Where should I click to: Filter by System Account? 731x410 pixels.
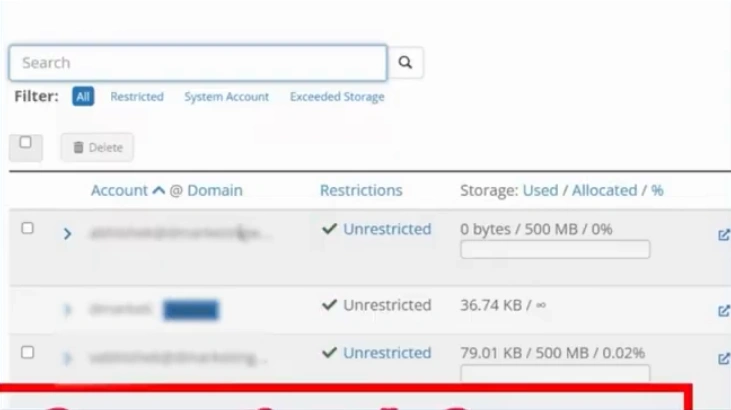coord(226,97)
